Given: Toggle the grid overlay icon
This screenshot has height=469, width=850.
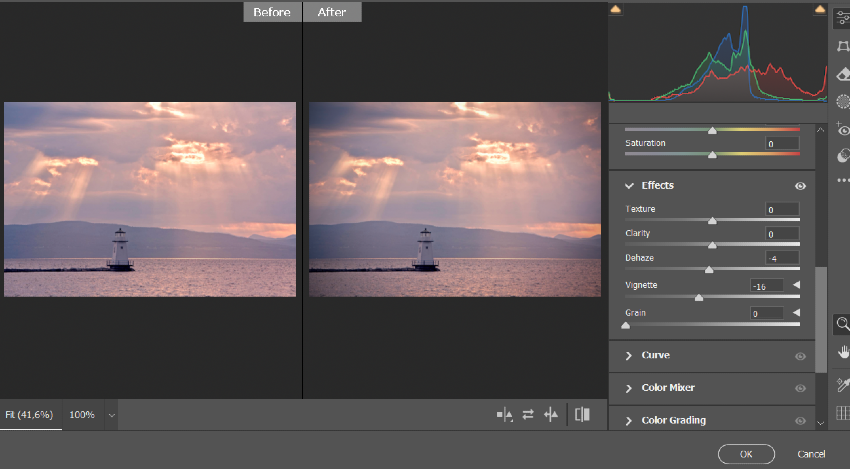Looking at the screenshot, I should pyautogui.click(x=843, y=412).
